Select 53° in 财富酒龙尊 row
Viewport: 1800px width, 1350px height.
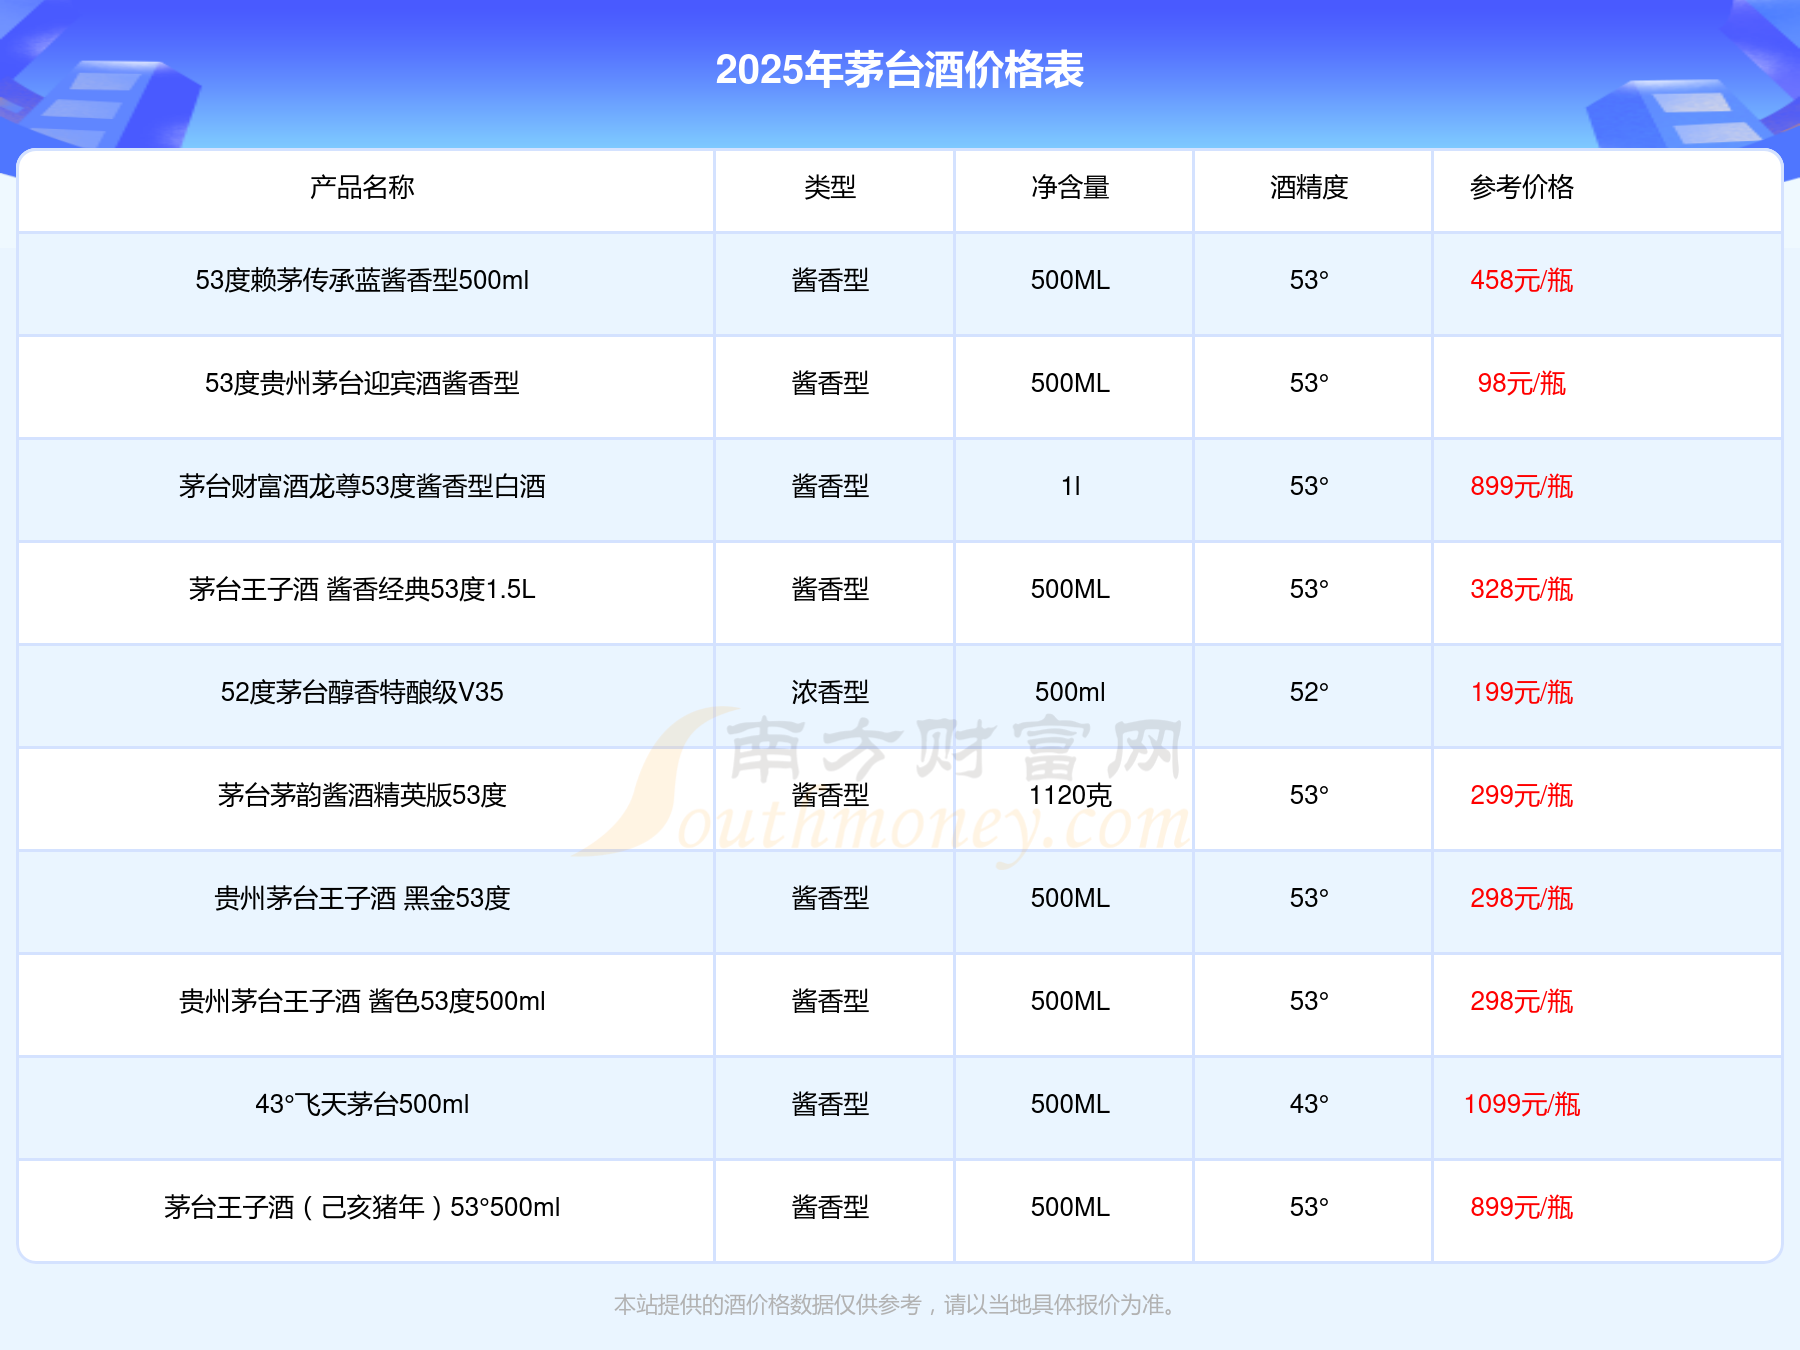pyautogui.click(x=1309, y=486)
